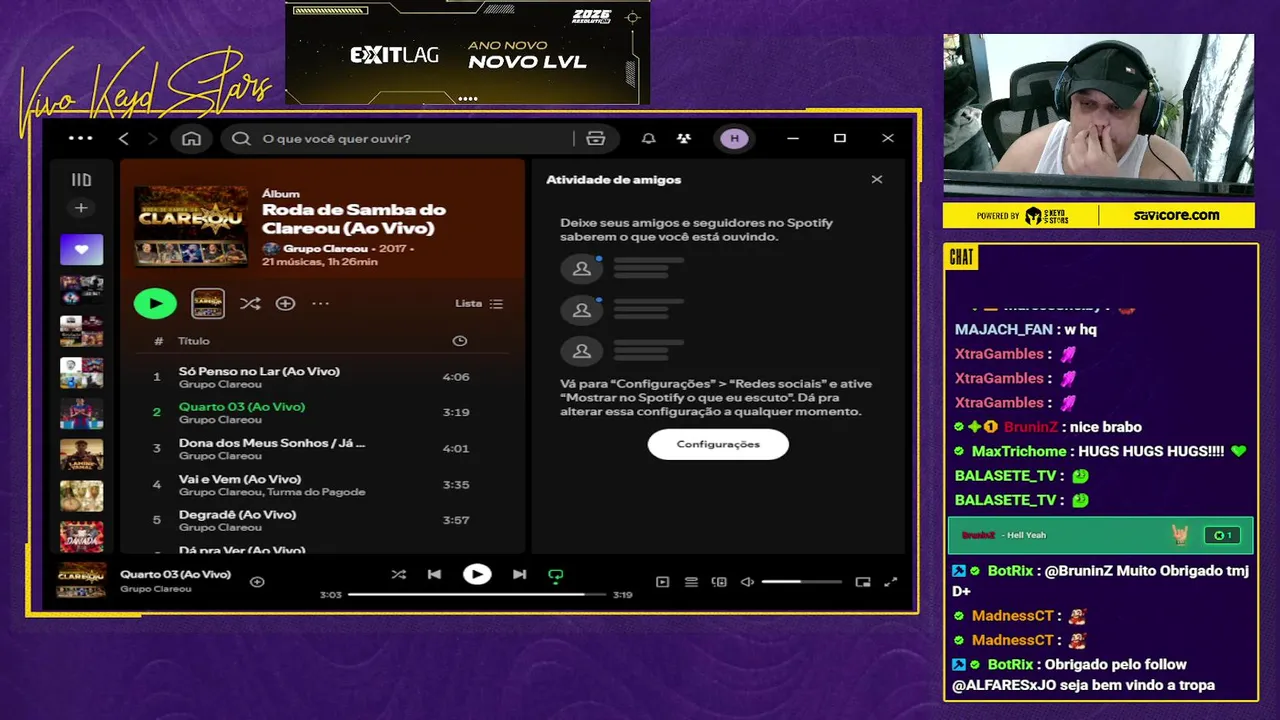Sort tracks by the duration clock icon

coord(459,341)
